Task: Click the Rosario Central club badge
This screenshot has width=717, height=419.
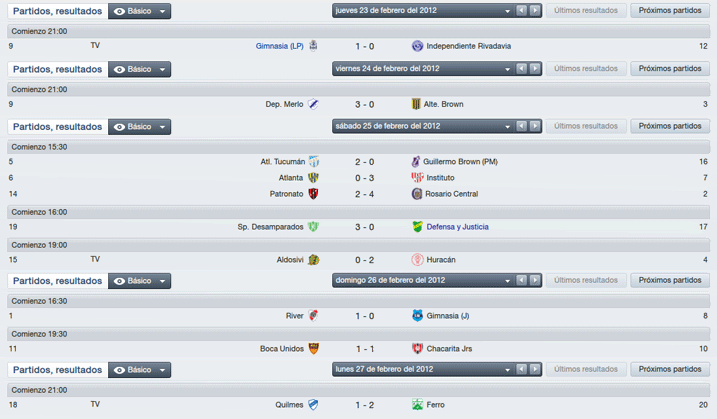Action: [x=417, y=194]
